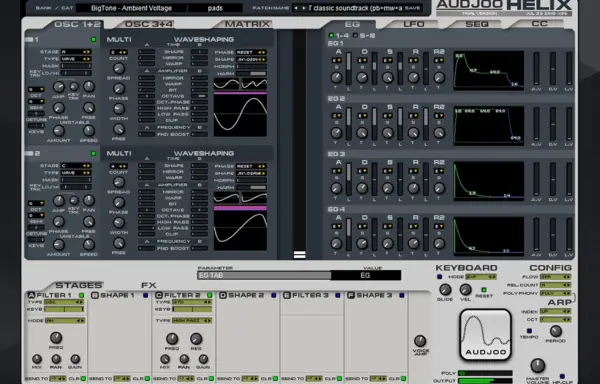Click EG 2 Decay time knob
Image resolution: width=600 pixels, height=384 pixels.
point(362,133)
